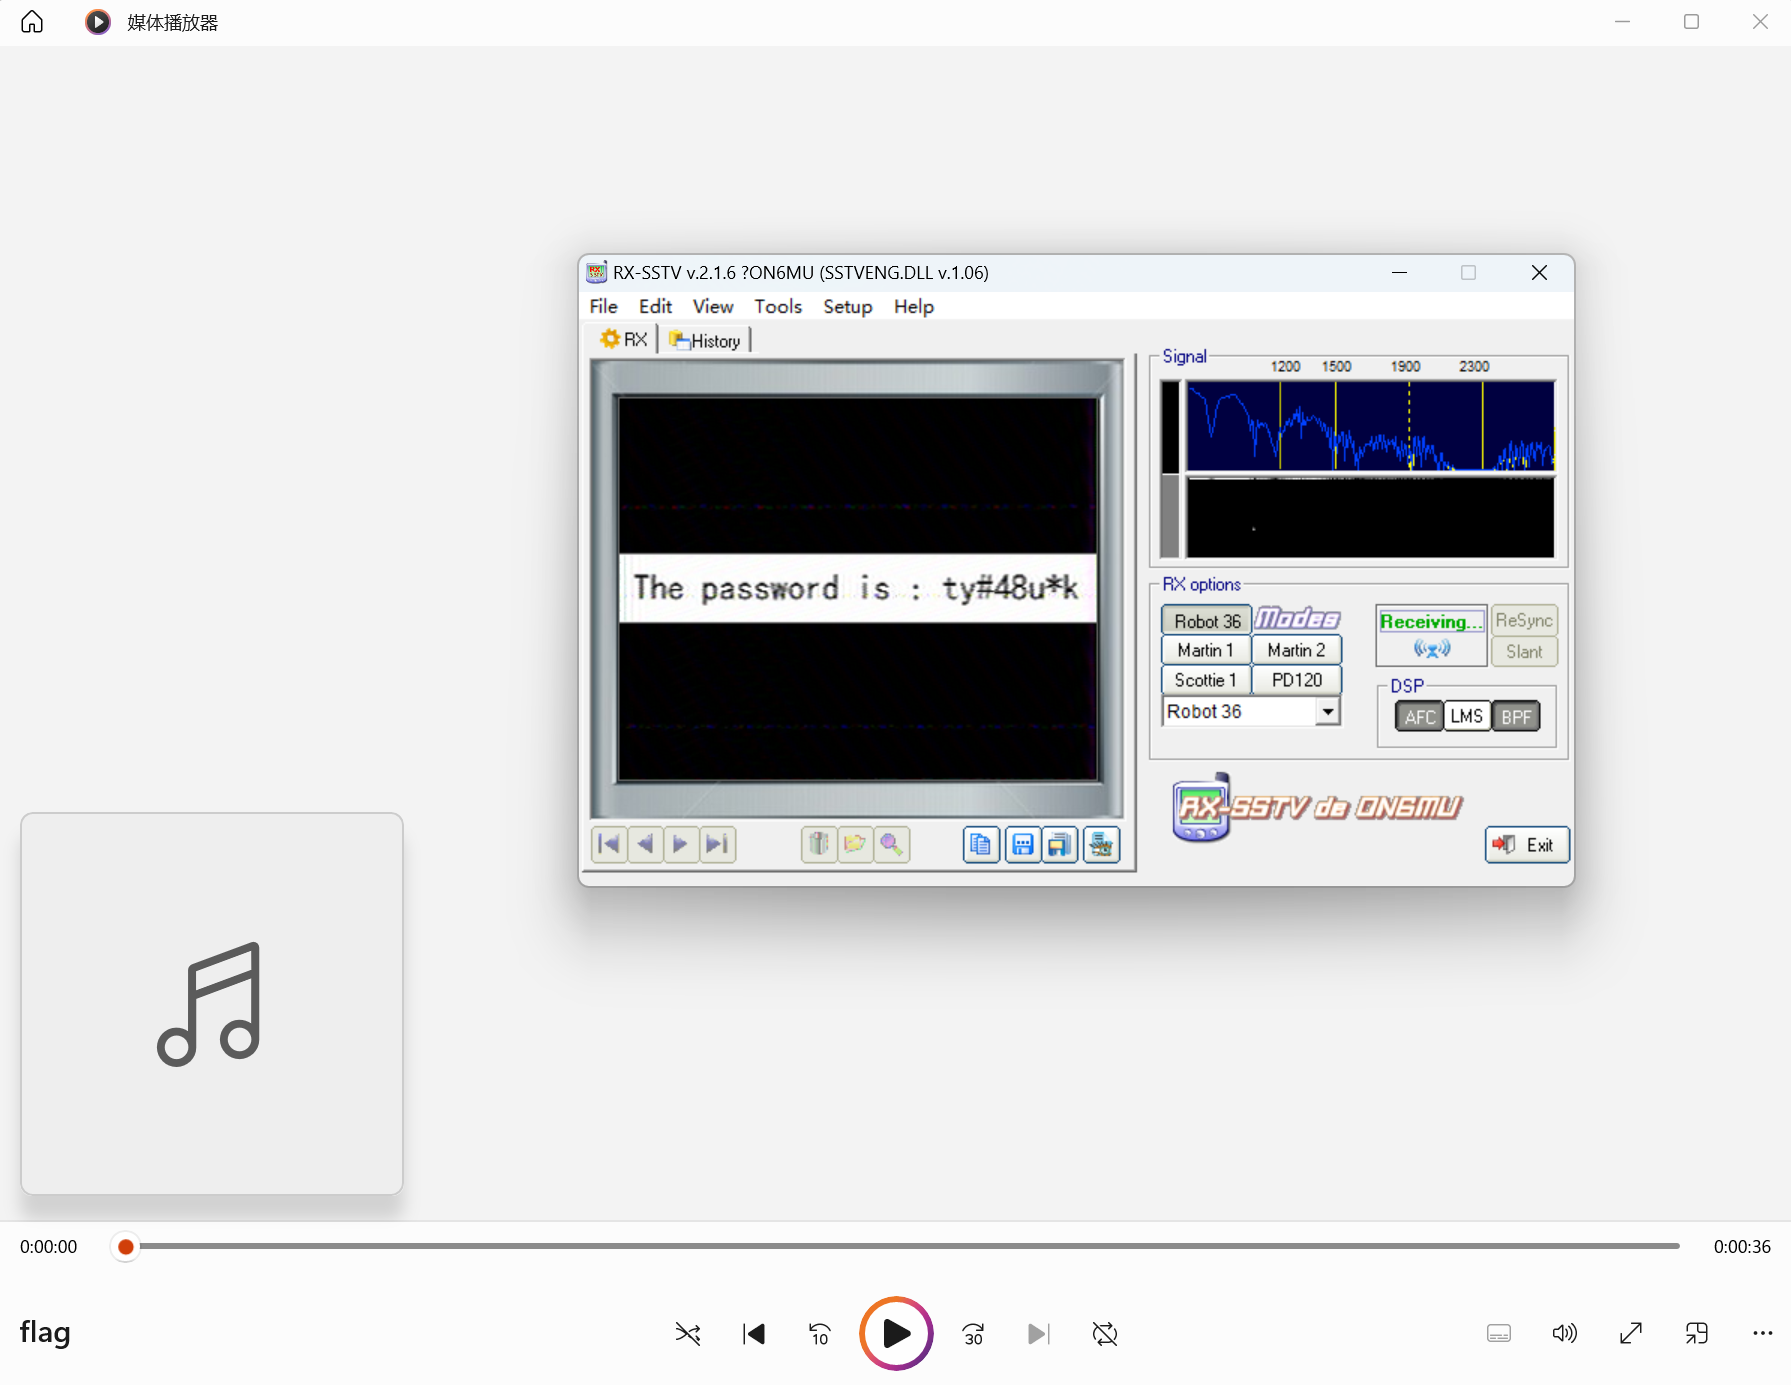This screenshot has height=1385, width=1791.
Task: Jump to the last received image
Action: pos(717,844)
